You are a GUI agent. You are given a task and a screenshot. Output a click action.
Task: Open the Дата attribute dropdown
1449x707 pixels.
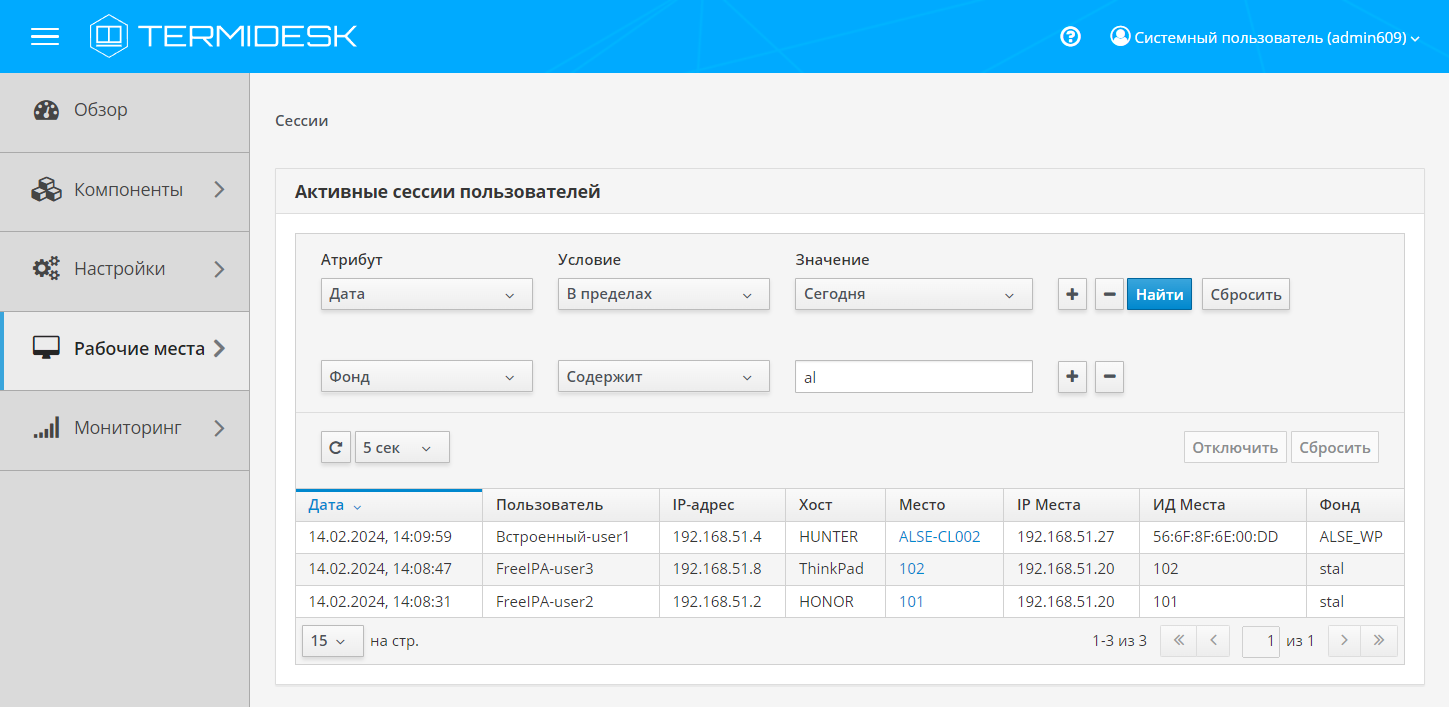point(426,295)
